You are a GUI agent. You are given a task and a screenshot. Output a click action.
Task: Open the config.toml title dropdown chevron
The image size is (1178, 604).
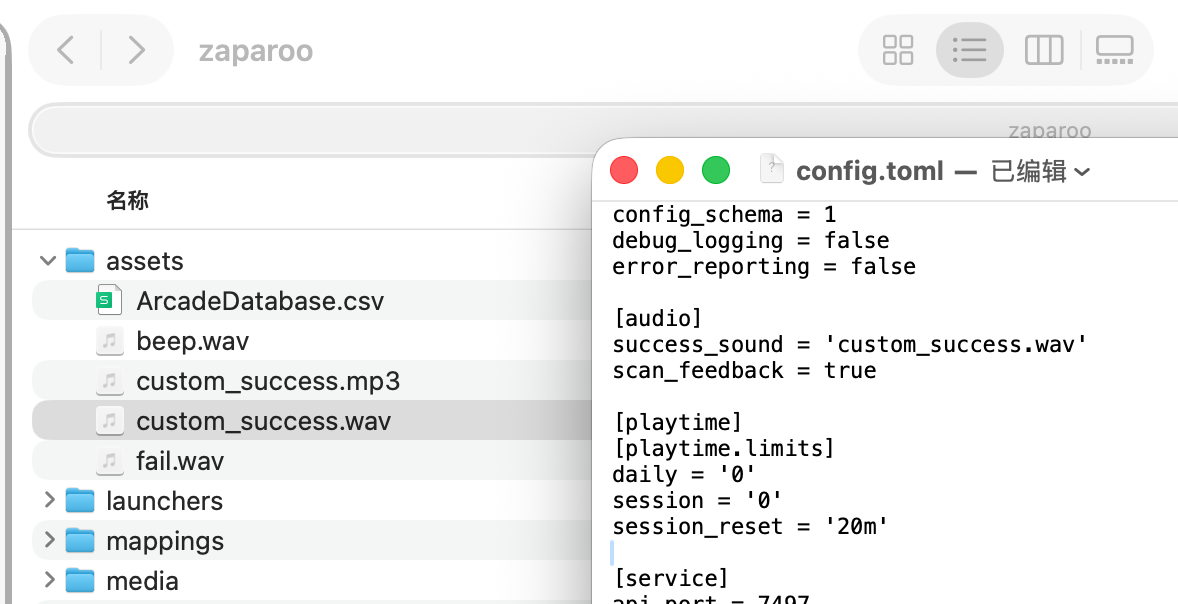pyautogui.click(x=1081, y=172)
